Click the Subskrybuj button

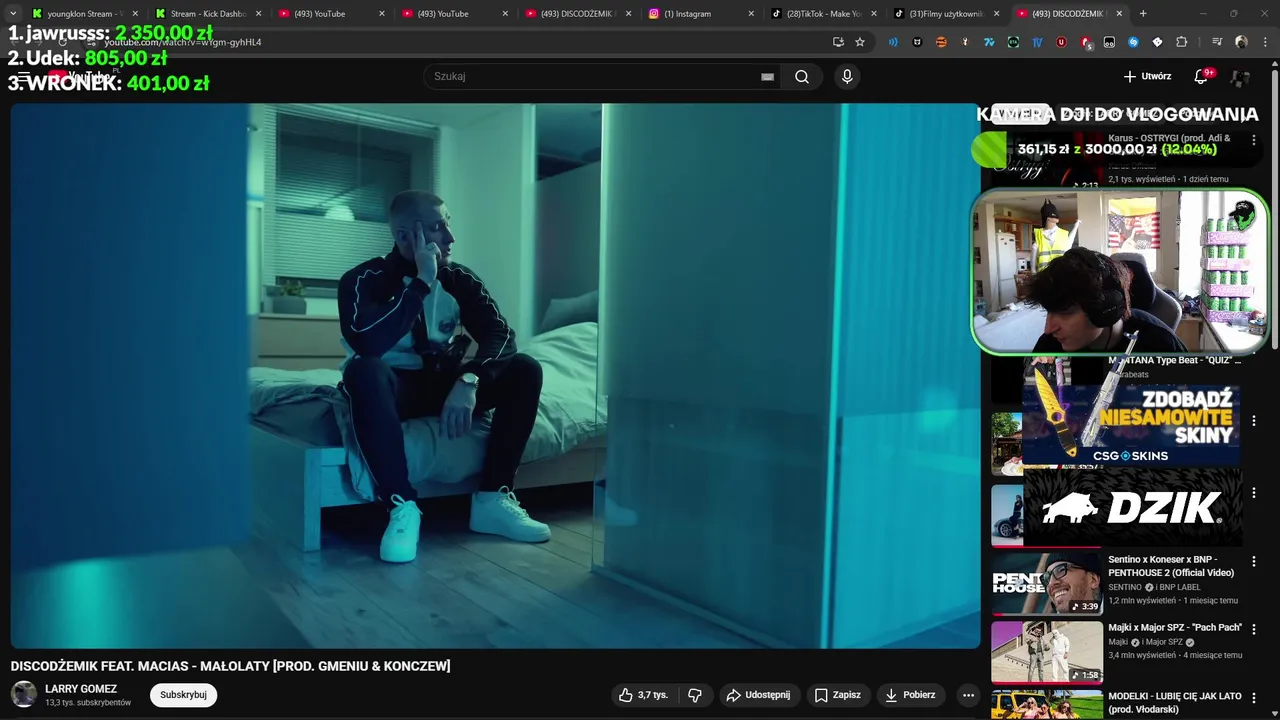tap(183, 695)
